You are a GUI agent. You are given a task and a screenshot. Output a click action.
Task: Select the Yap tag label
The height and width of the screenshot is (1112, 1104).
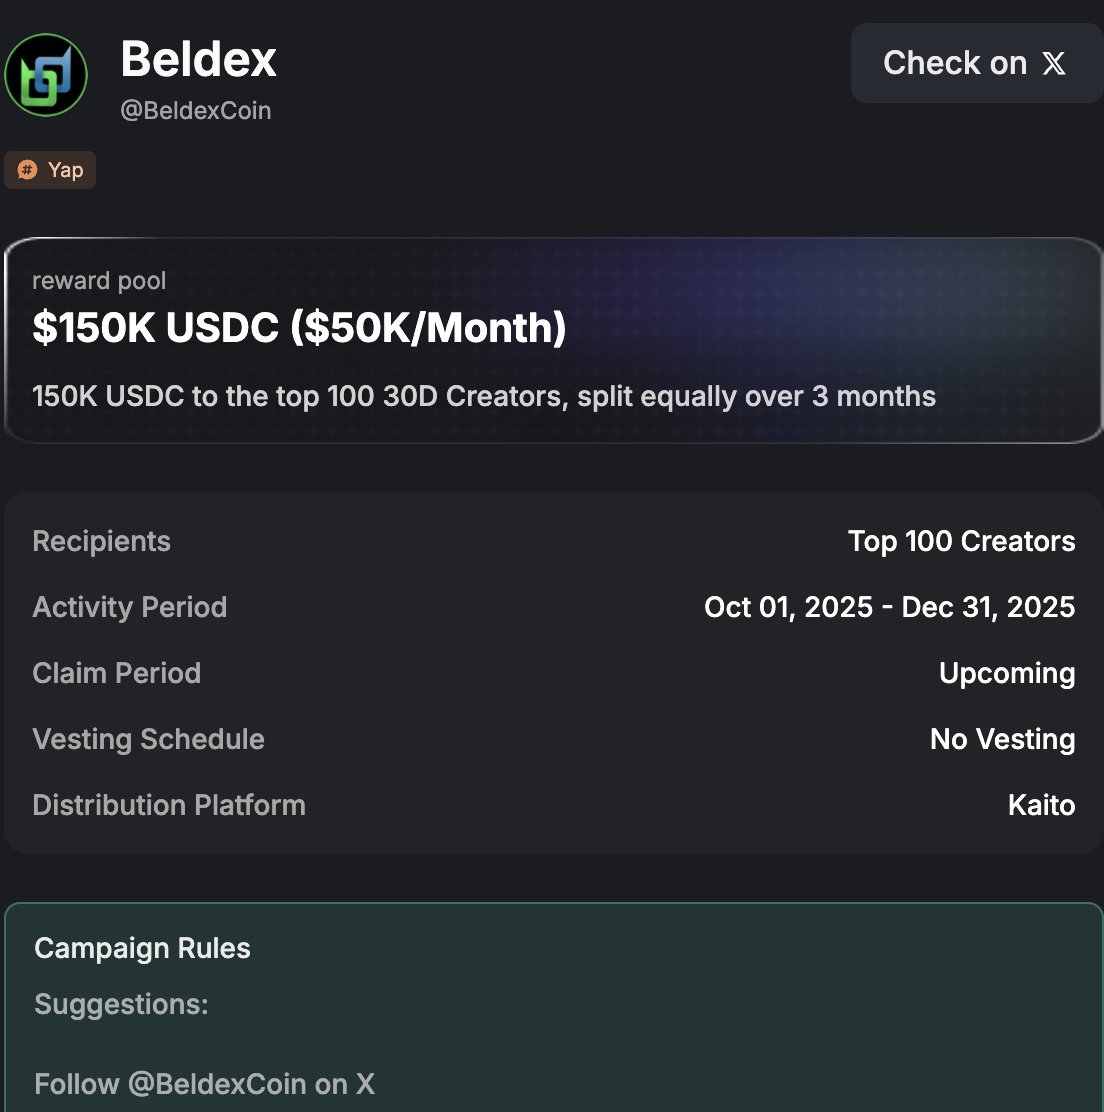point(65,170)
